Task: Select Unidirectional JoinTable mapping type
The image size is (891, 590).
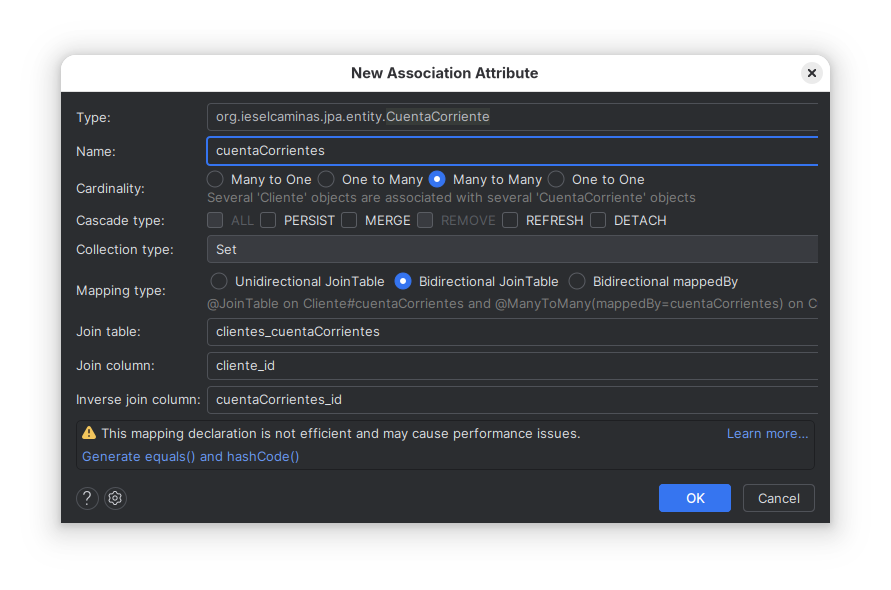Action: [x=220, y=282]
